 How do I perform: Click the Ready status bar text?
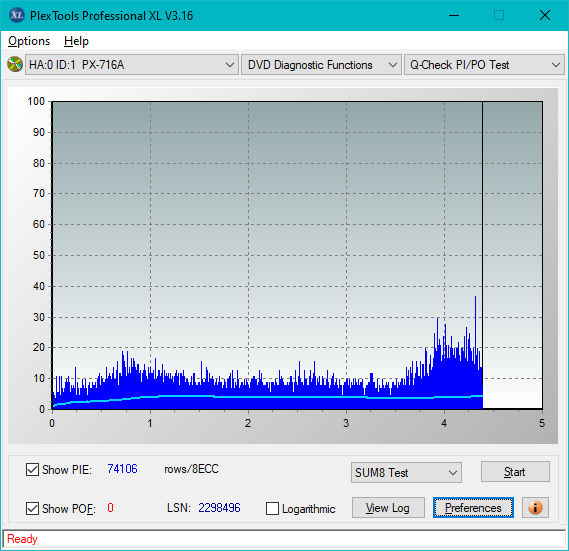22,539
